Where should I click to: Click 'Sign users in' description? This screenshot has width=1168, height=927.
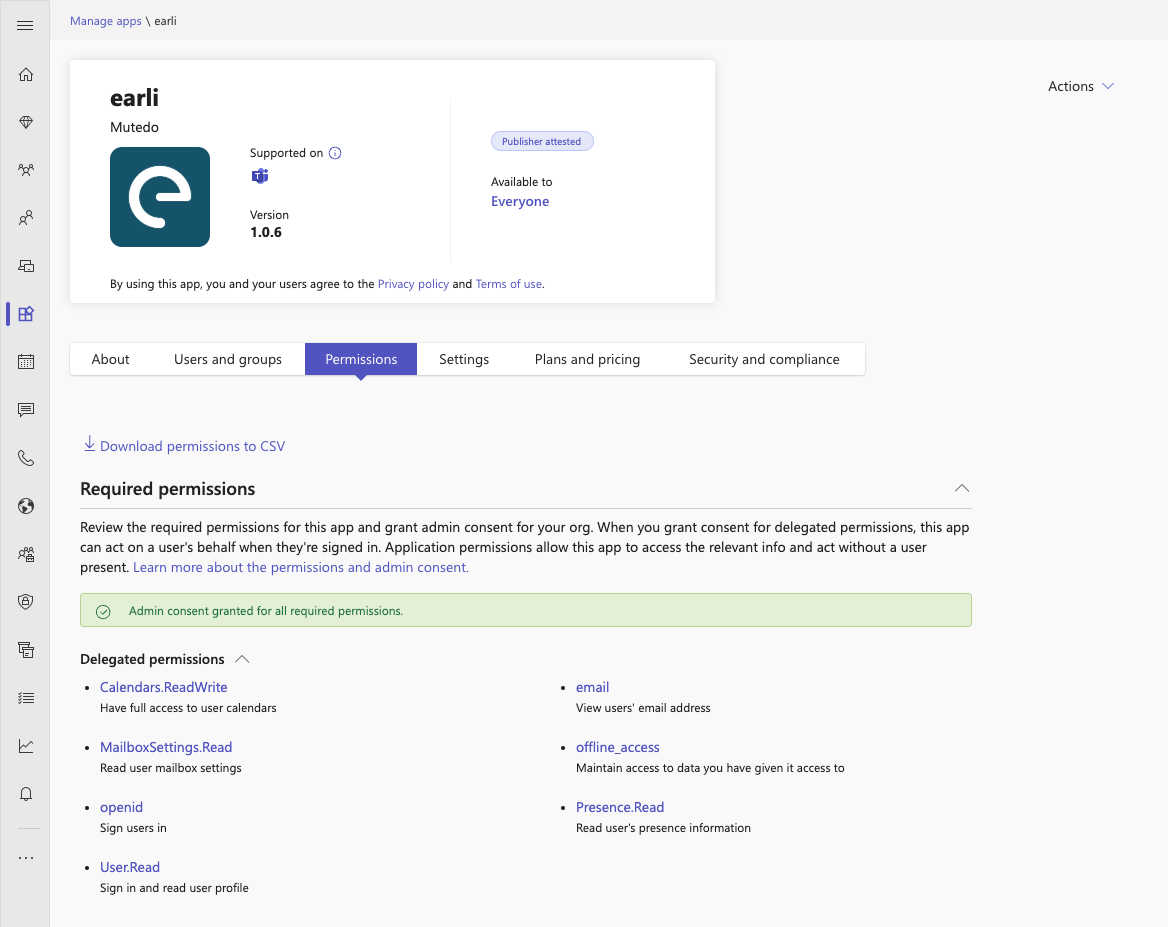point(133,828)
